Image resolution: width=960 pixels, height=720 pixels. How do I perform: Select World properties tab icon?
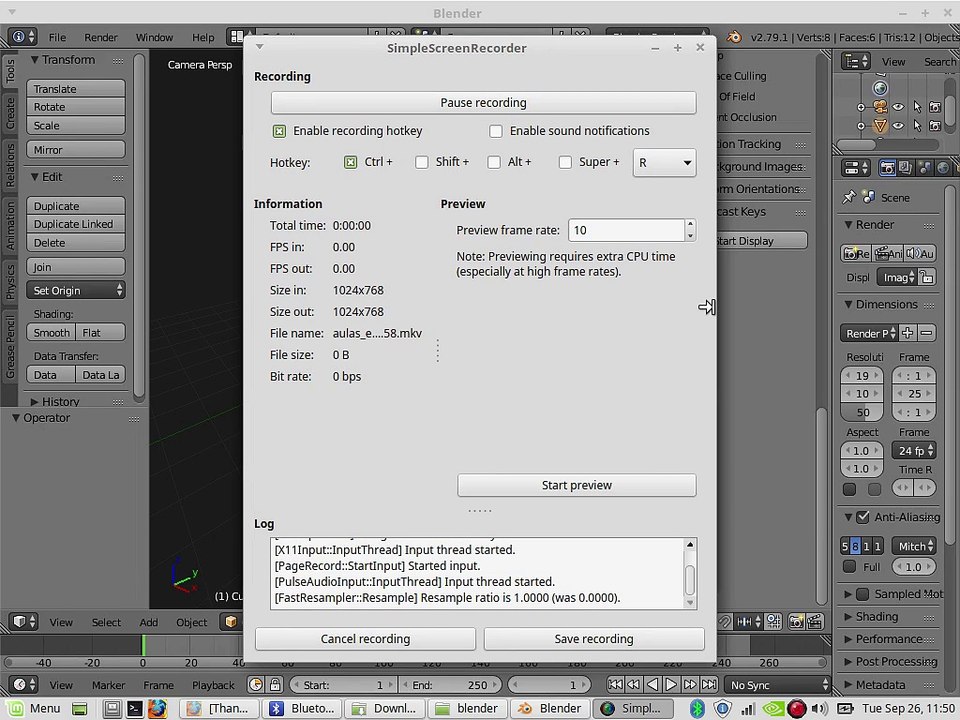tap(943, 168)
